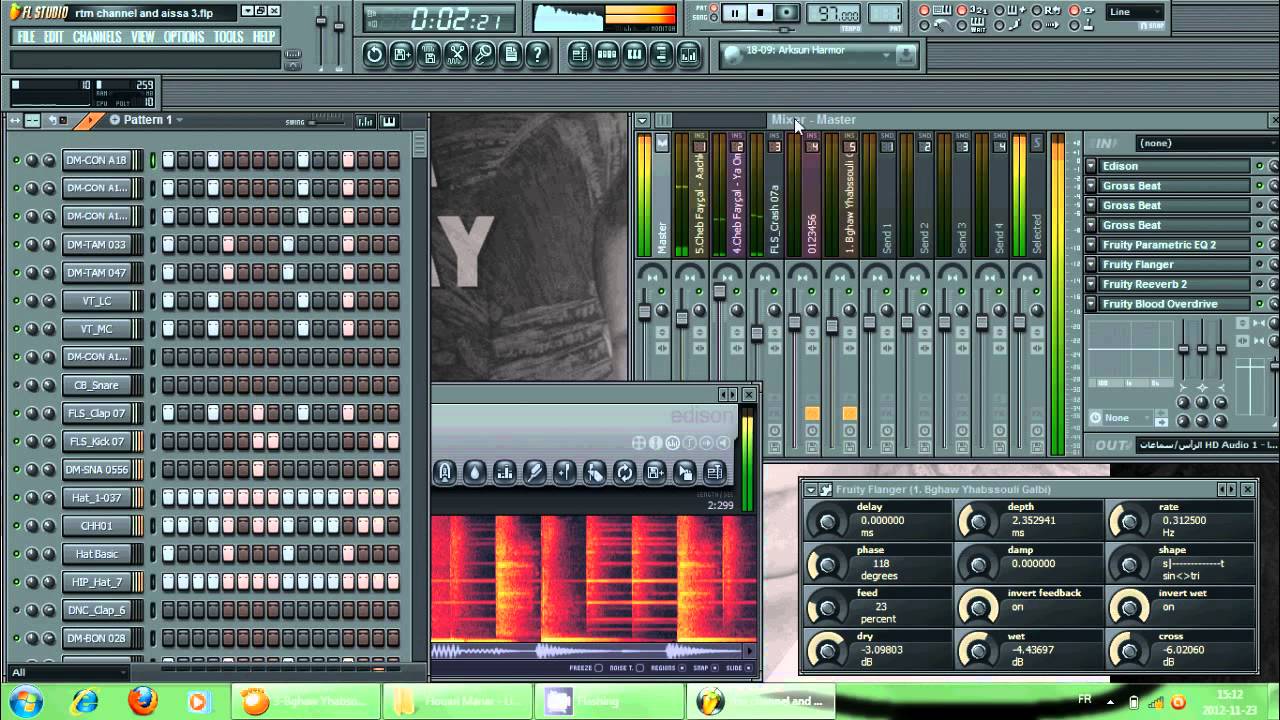Image resolution: width=1280 pixels, height=720 pixels.
Task: Open the piano roll view icon
Action: pyautogui.click(x=634, y=54)
